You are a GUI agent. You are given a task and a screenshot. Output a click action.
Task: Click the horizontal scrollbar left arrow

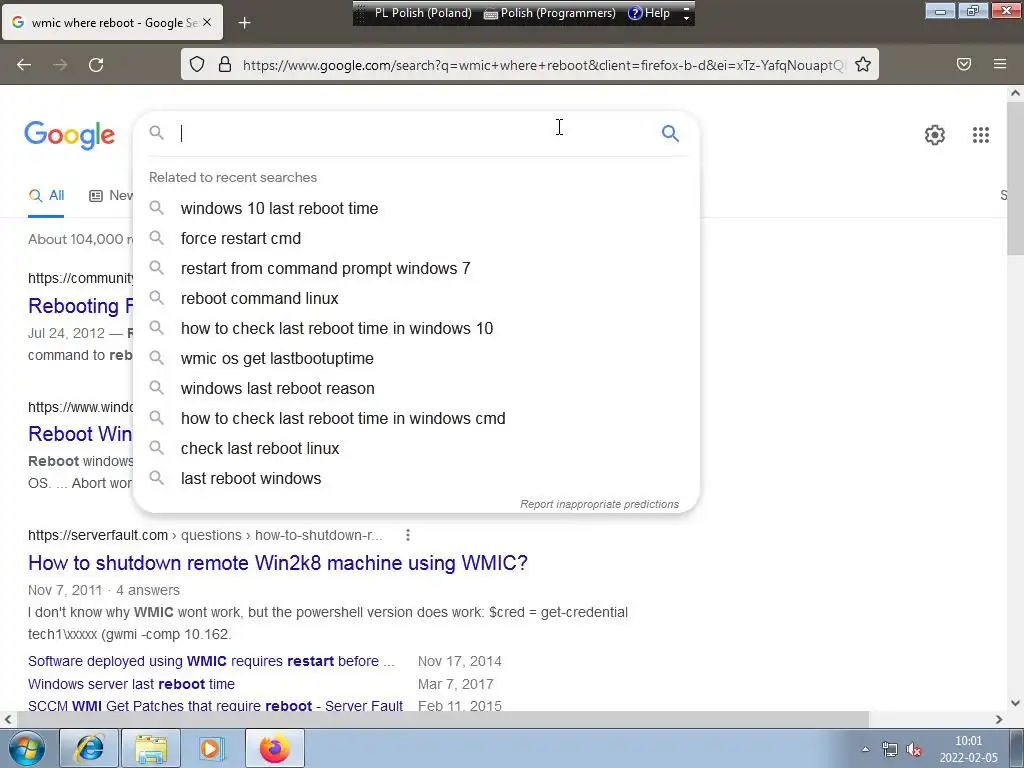point(8,720)
